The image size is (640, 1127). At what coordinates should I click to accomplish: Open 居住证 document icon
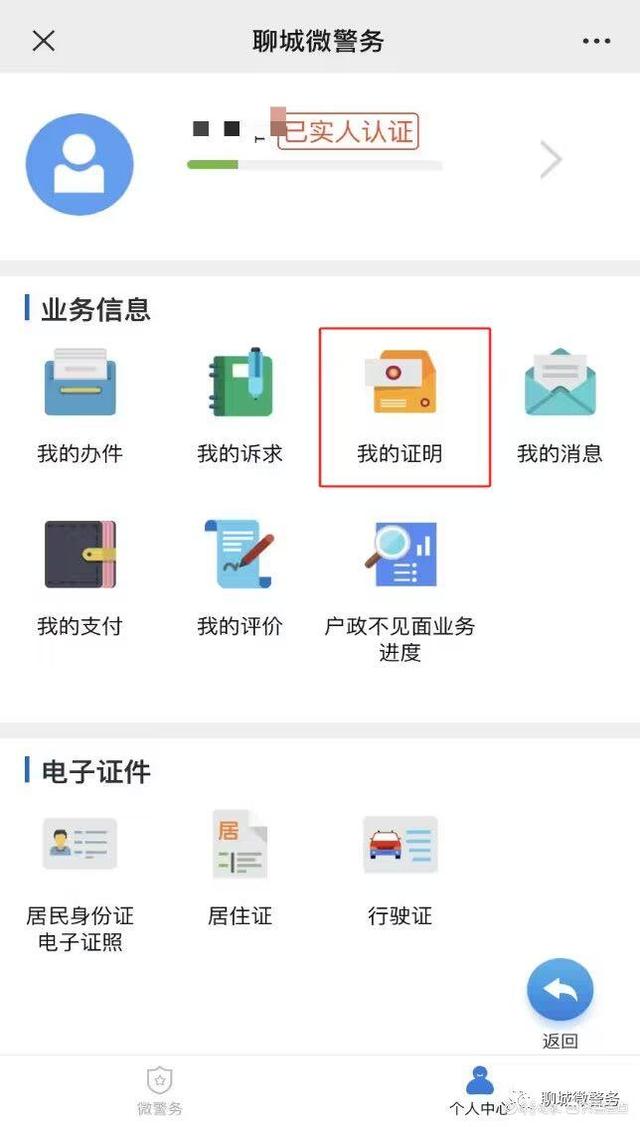240,844
